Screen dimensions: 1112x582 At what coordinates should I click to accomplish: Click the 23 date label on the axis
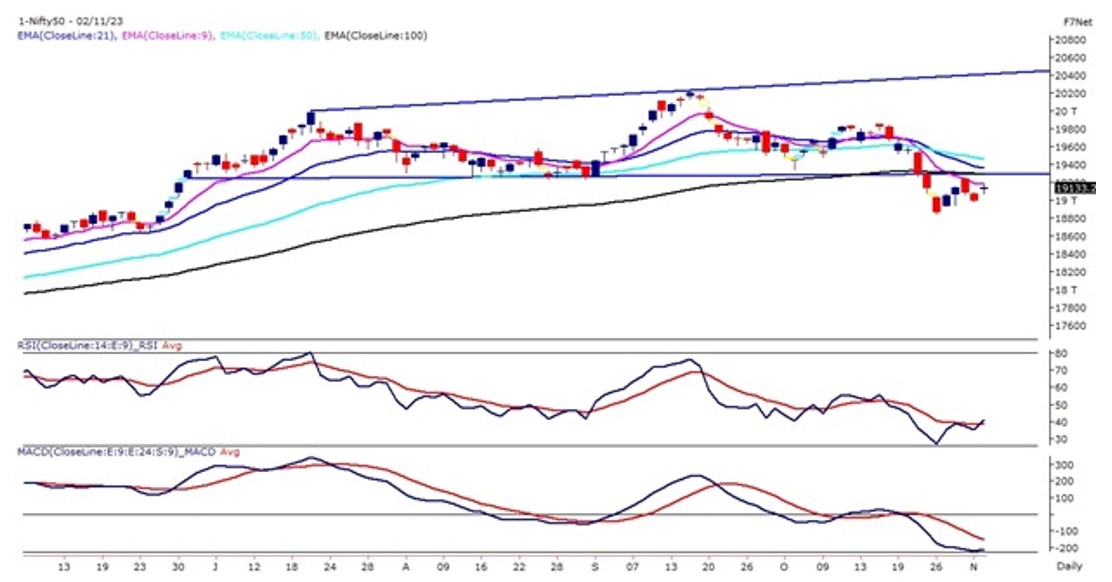[140, 566]
